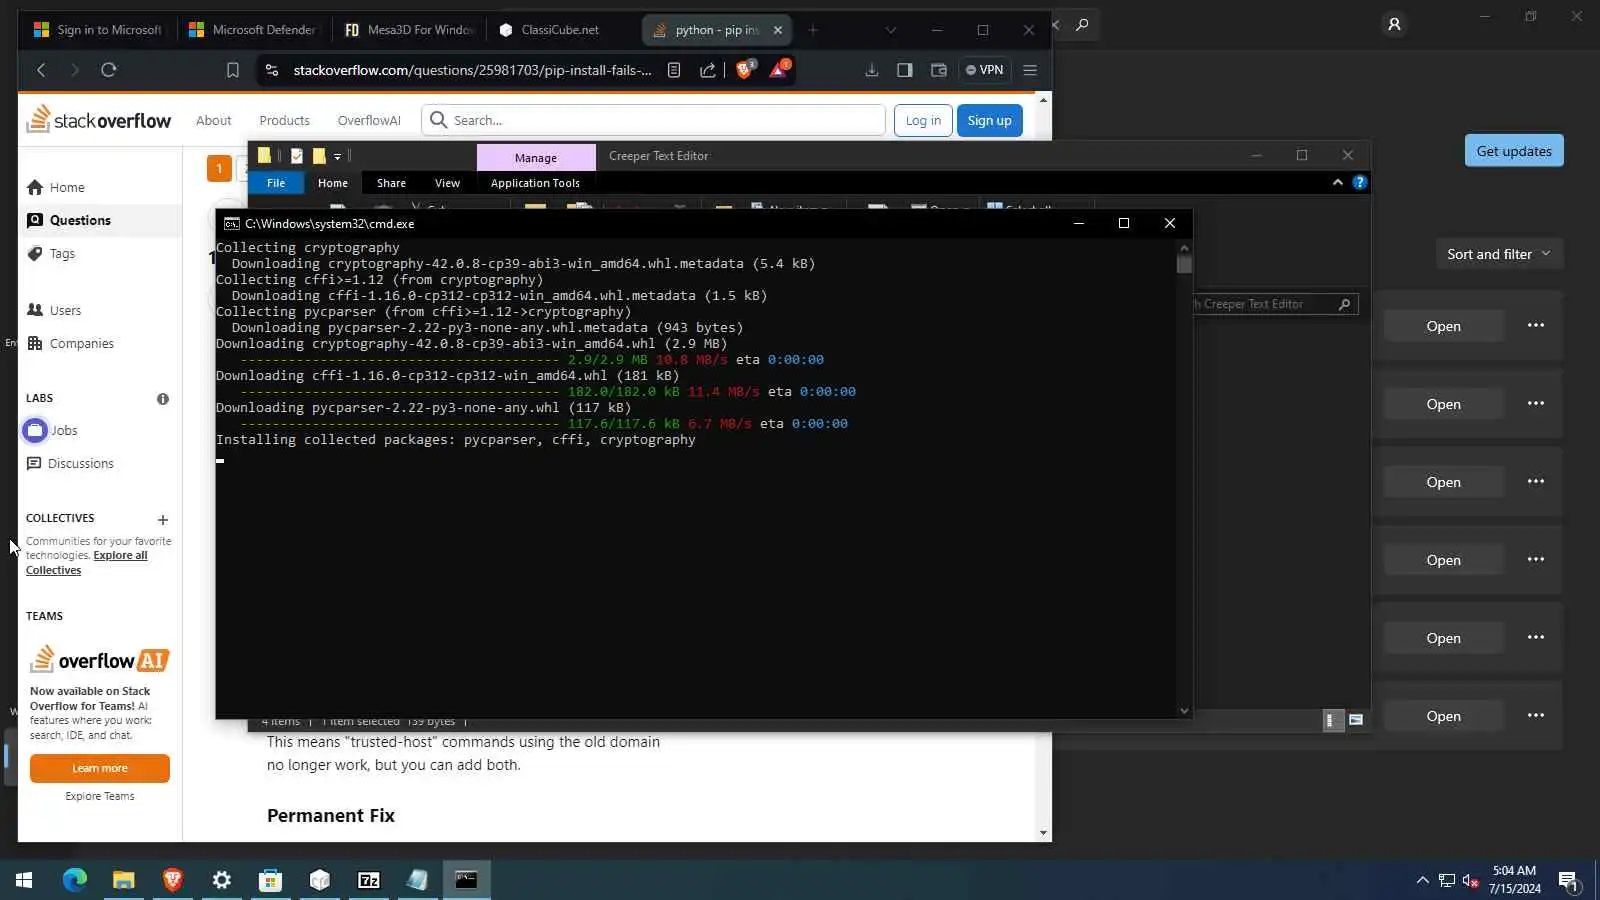Viewport: 1600px width, 900px height.
Task: Click the cmd window scrollbar down arrow
Action: 1184,710
